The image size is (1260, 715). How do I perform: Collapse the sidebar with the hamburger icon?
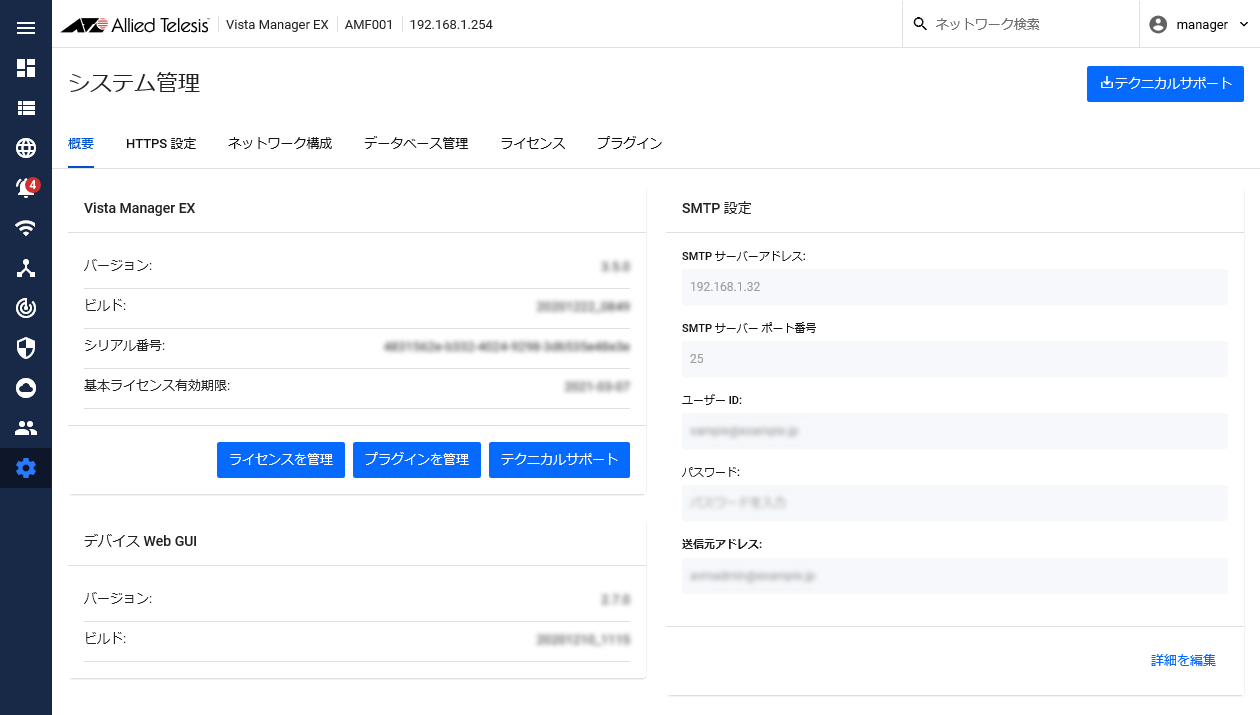26,27
